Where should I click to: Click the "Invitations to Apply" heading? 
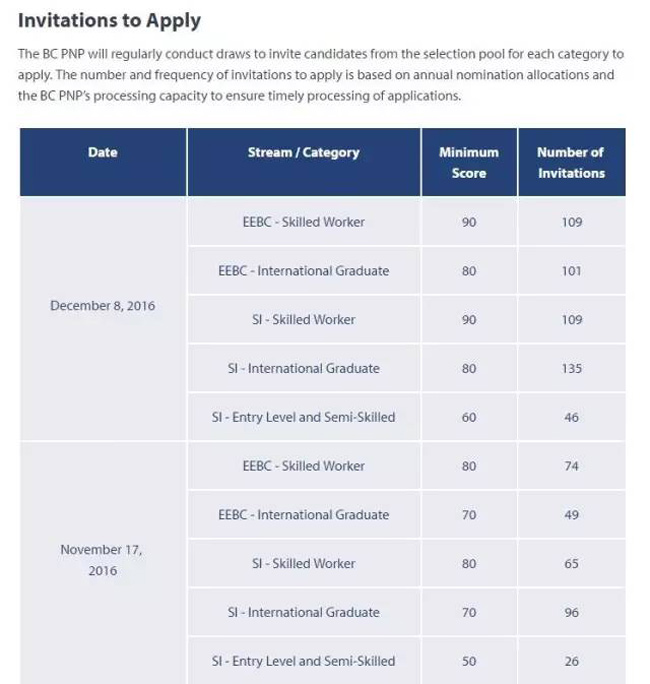[109, 20]
